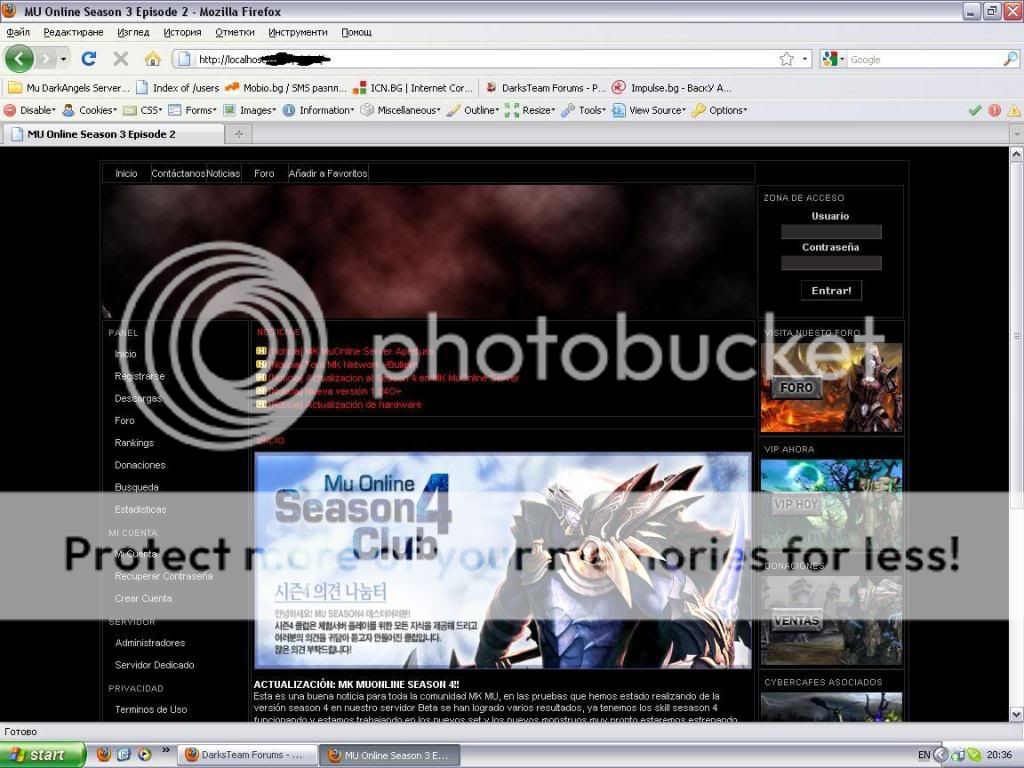1024x768 pixels.
Task: Open the Disable toolbar menu
Action: pyautogui.click(x=30, y=110)
